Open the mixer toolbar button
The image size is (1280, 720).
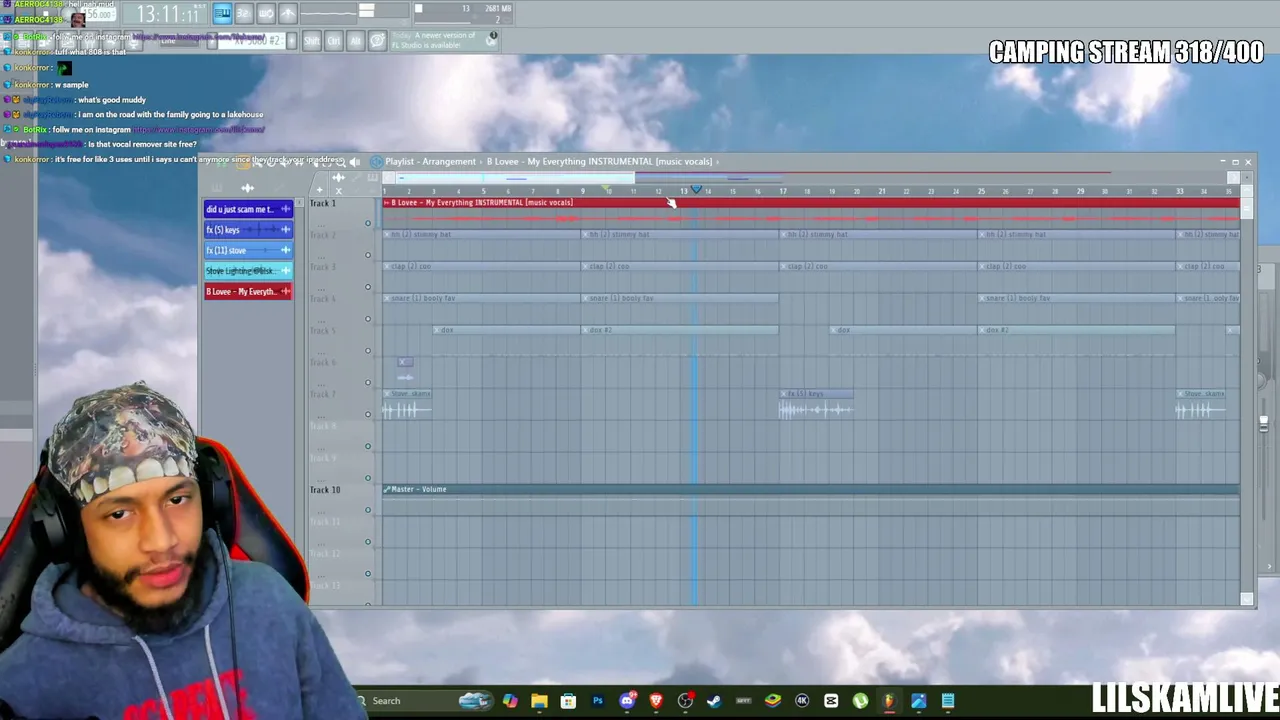(288, 13)
